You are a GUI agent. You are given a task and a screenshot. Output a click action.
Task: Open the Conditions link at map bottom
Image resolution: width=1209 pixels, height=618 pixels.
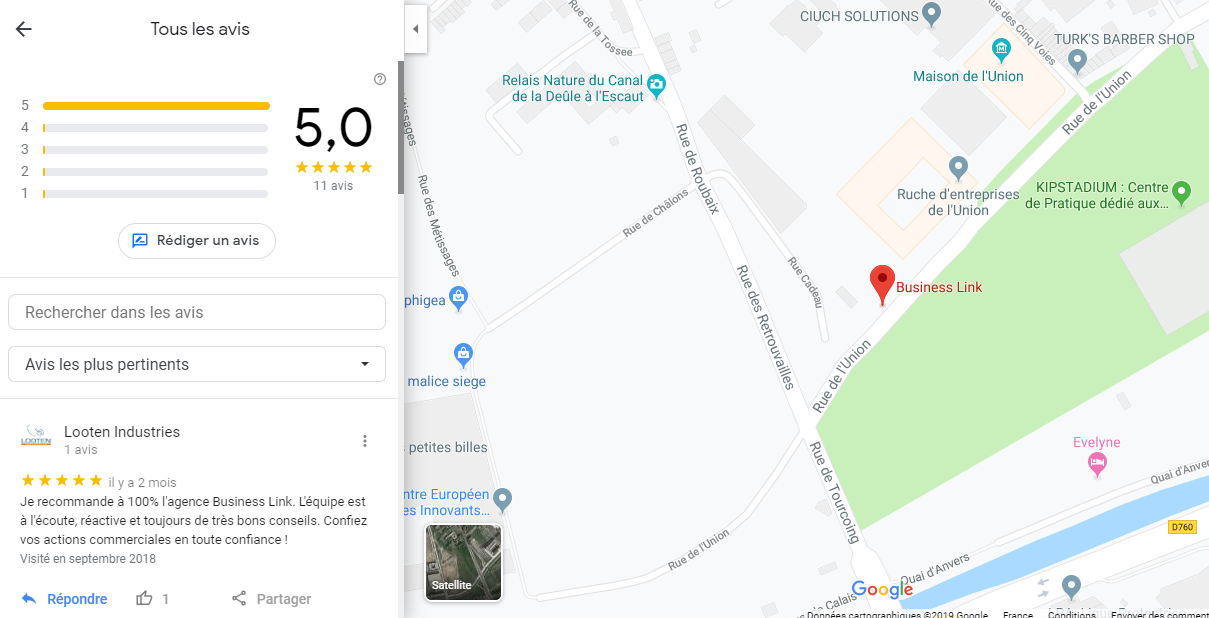tap(1072, 614)
